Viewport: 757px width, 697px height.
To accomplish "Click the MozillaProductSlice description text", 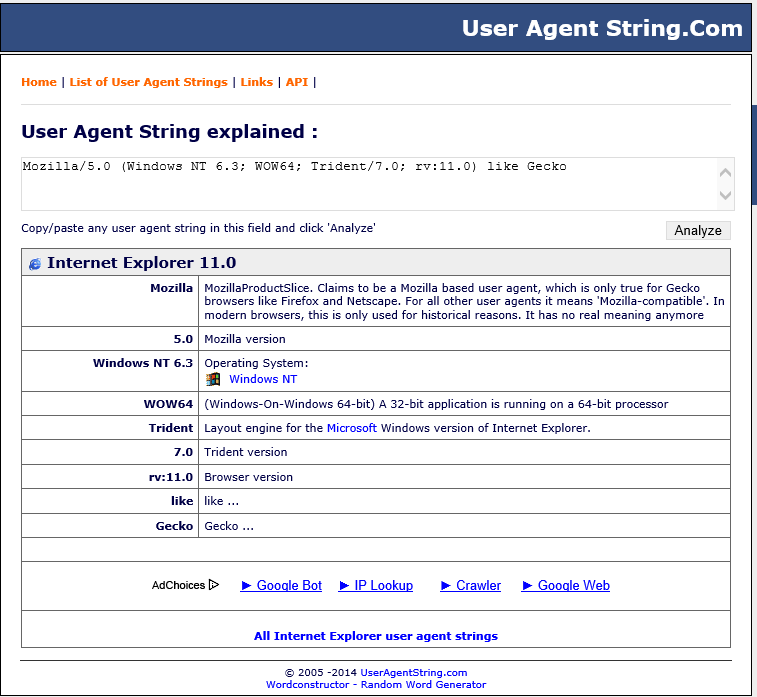I will point(464,301).
